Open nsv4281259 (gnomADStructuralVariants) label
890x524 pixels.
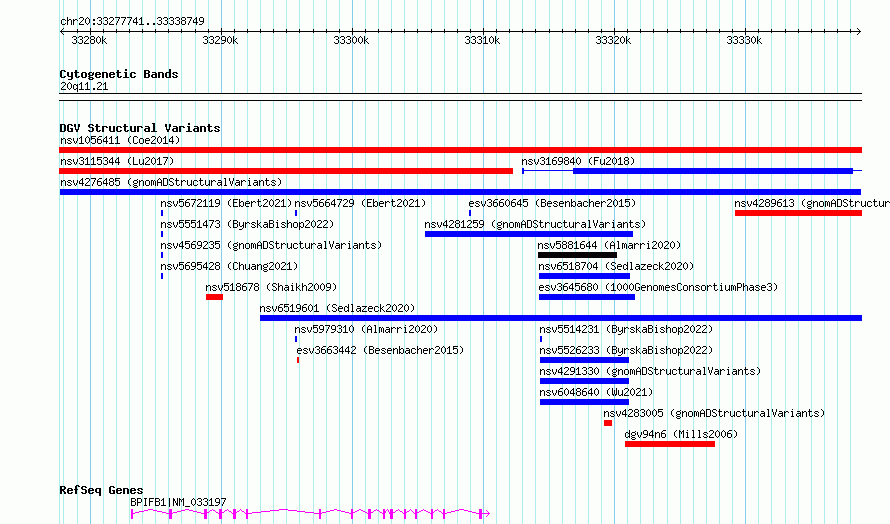coord(535,224)
